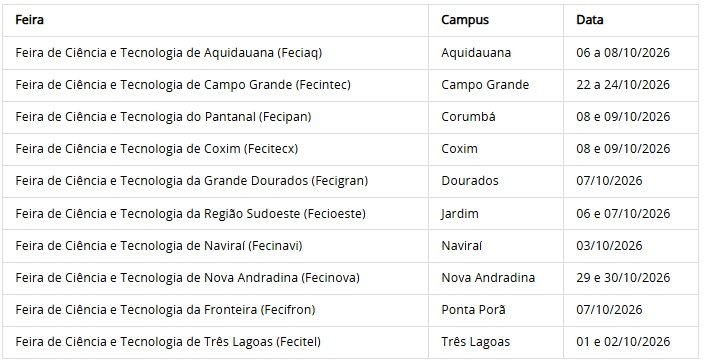Select the date 29 e 30/10/2026
The image size is (704, 362).
tap(623, 278)
